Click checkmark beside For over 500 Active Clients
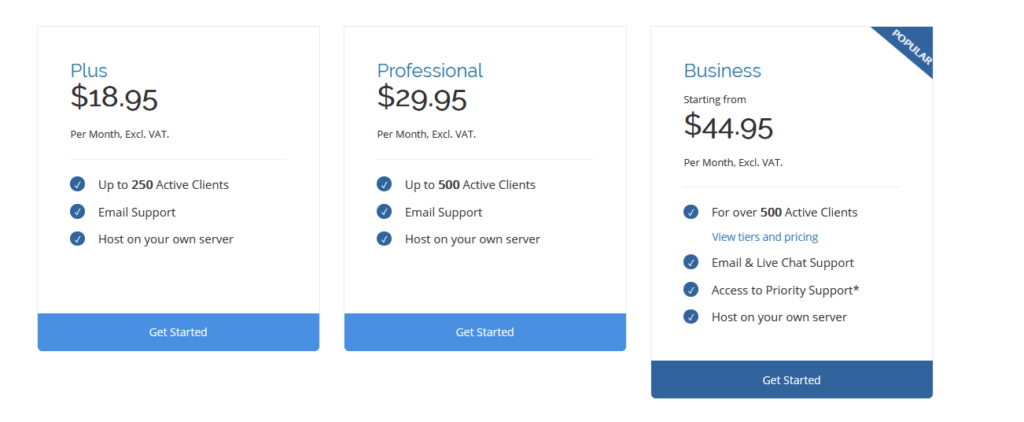The height and width of the screenshot is (422, 1024). click(x=691, y=212)
